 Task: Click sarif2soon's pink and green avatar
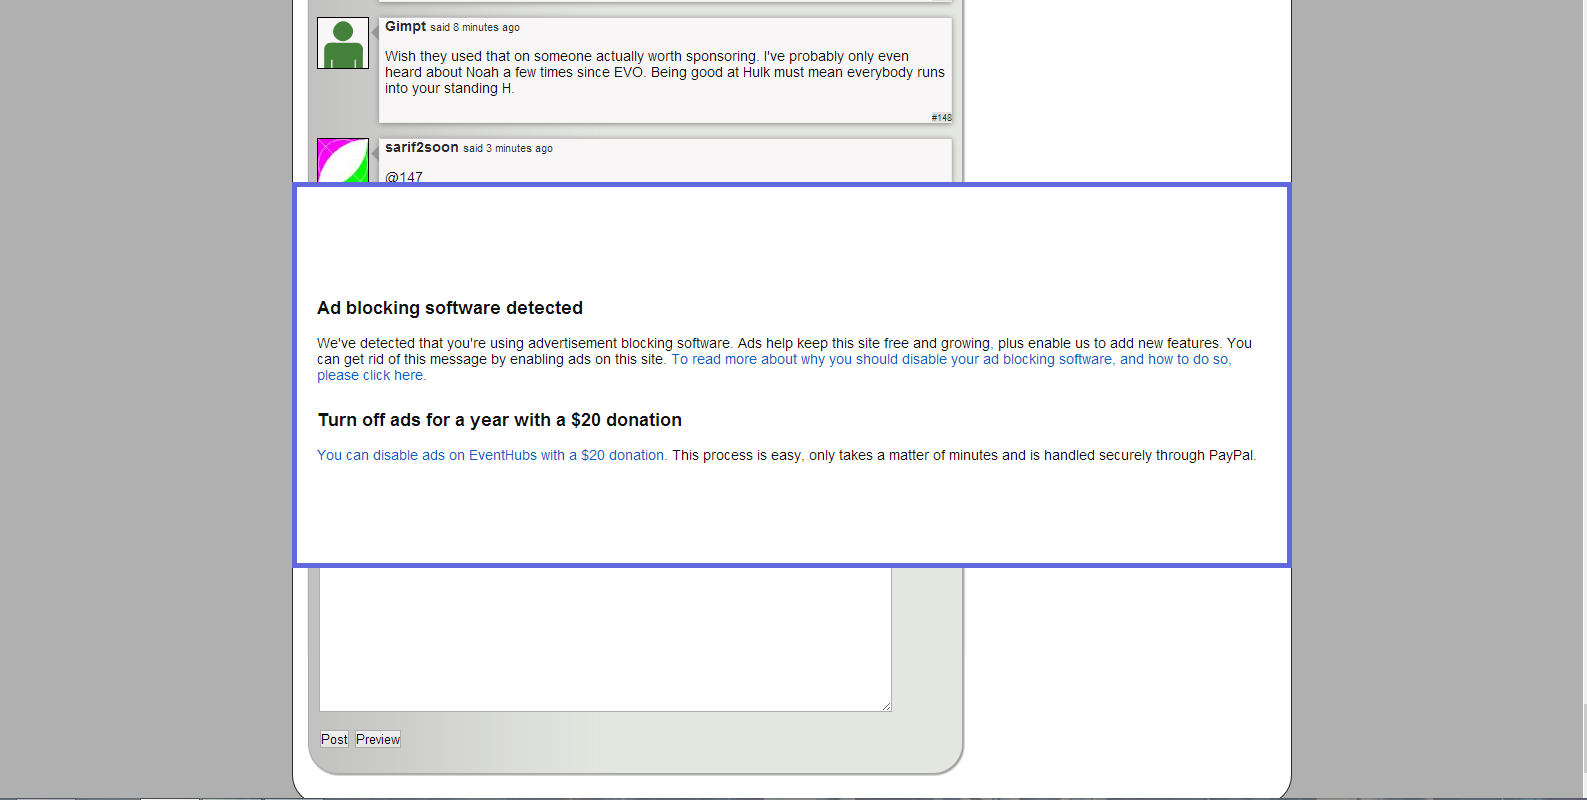(x=343, y=161)
